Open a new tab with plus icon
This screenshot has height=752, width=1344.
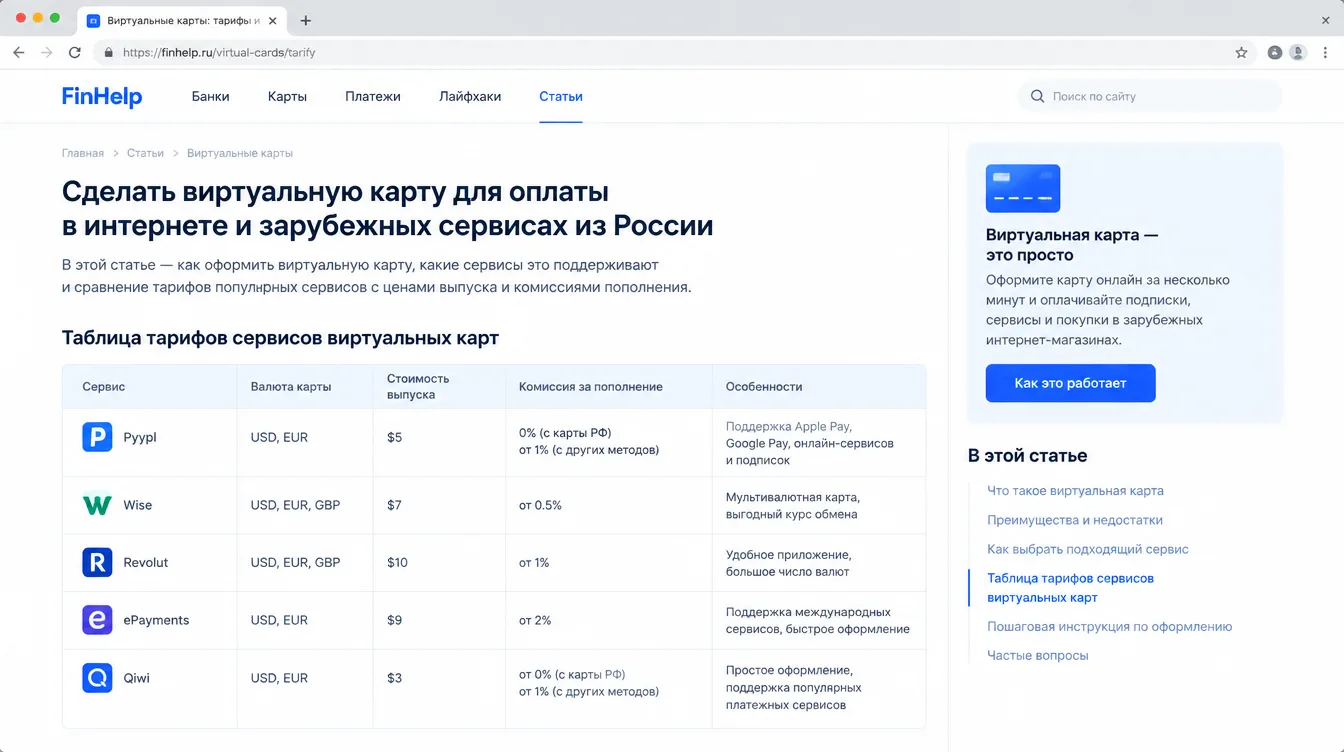pos(306,20)
